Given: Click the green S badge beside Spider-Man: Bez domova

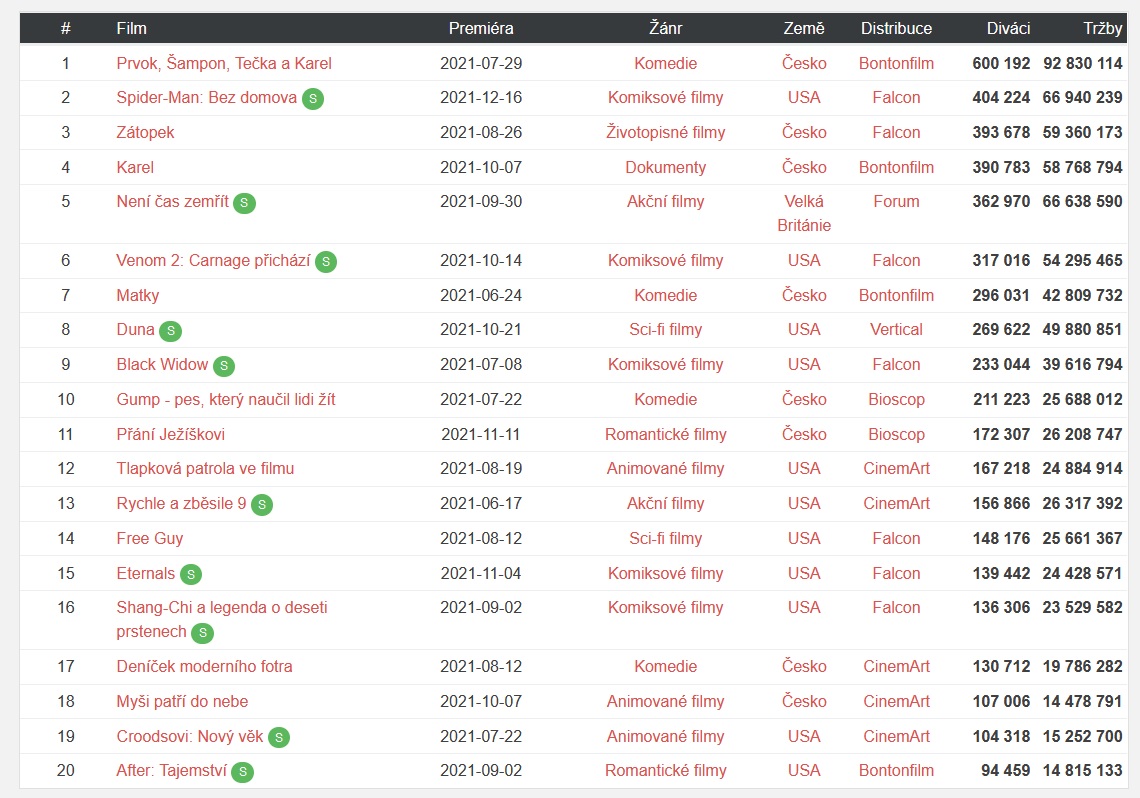Looking at the screenshot, I should (x=313, y=99).
